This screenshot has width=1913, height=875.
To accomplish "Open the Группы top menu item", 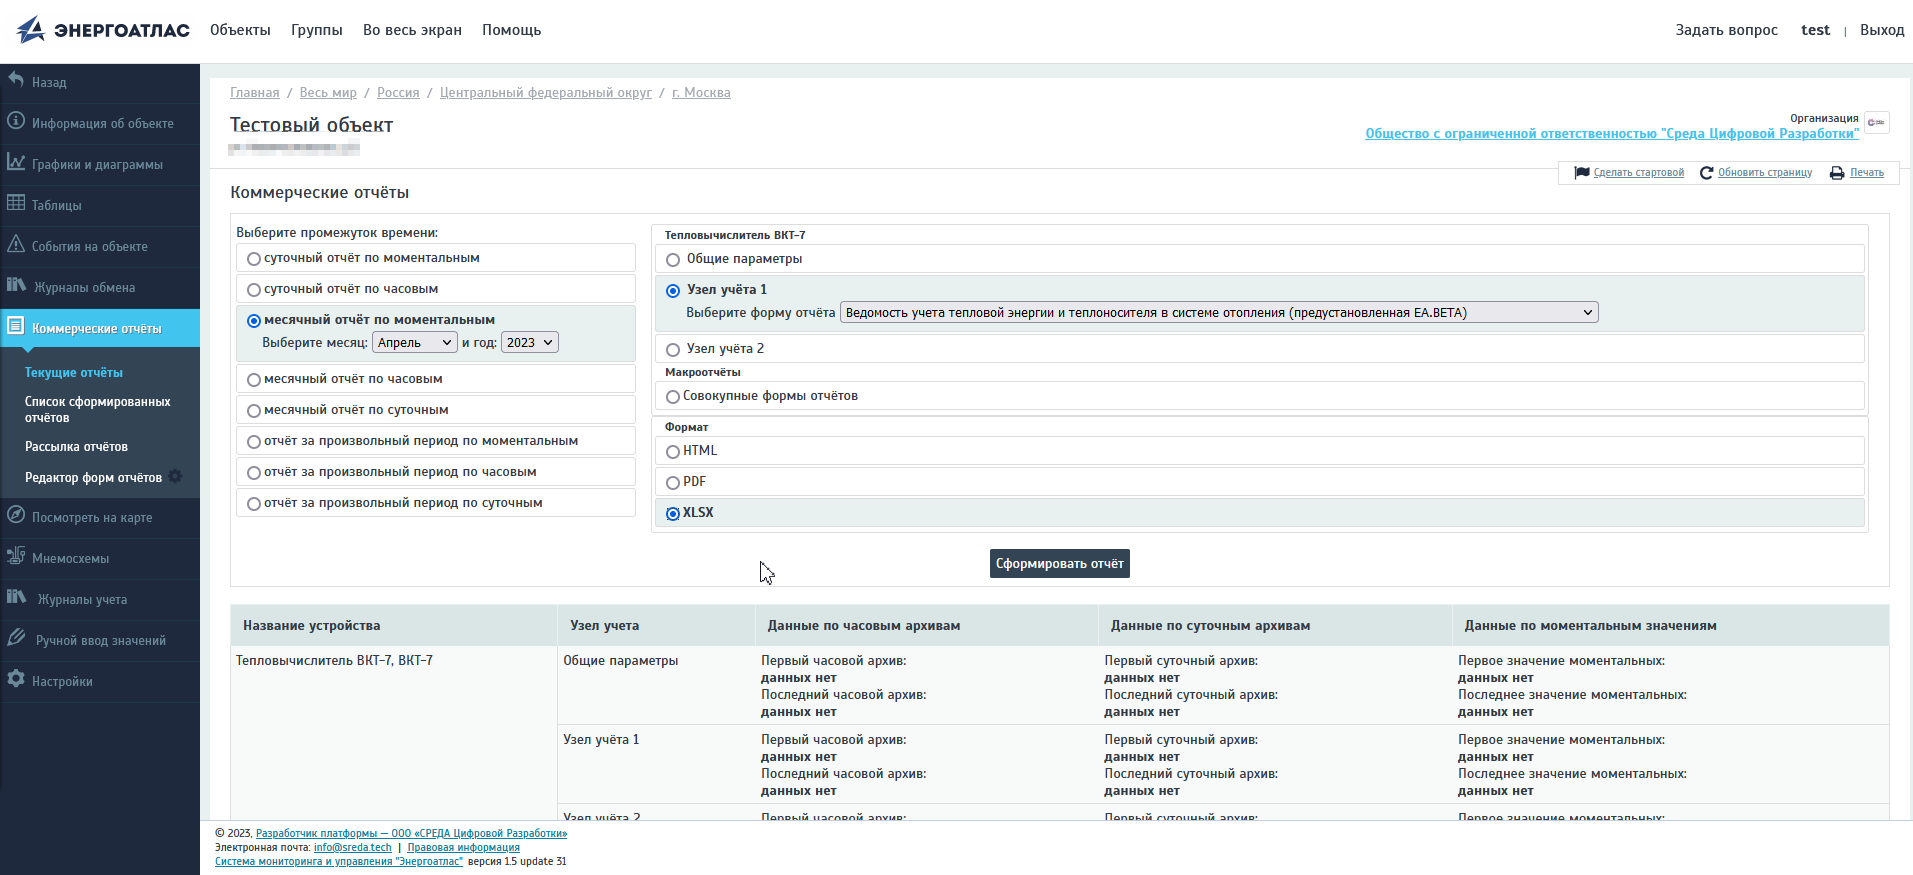I will 316,30.
